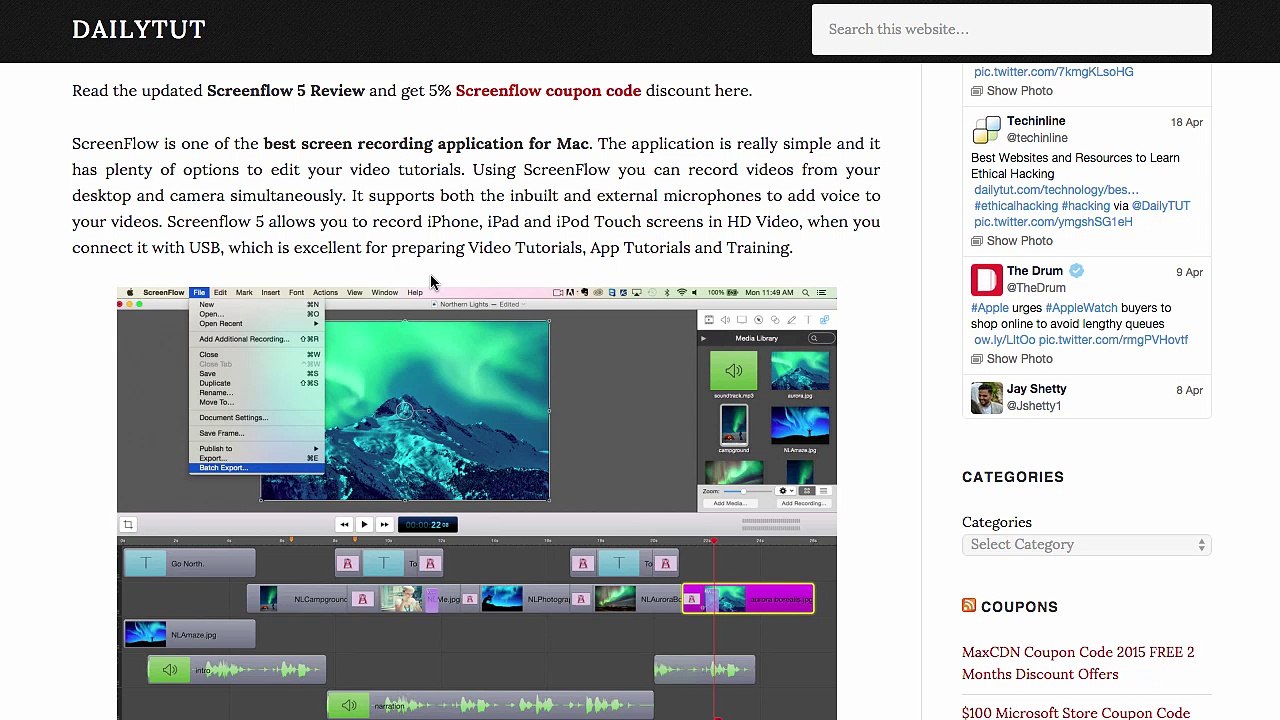Open the Screenflow coupon code link

[x=548, y=90]
